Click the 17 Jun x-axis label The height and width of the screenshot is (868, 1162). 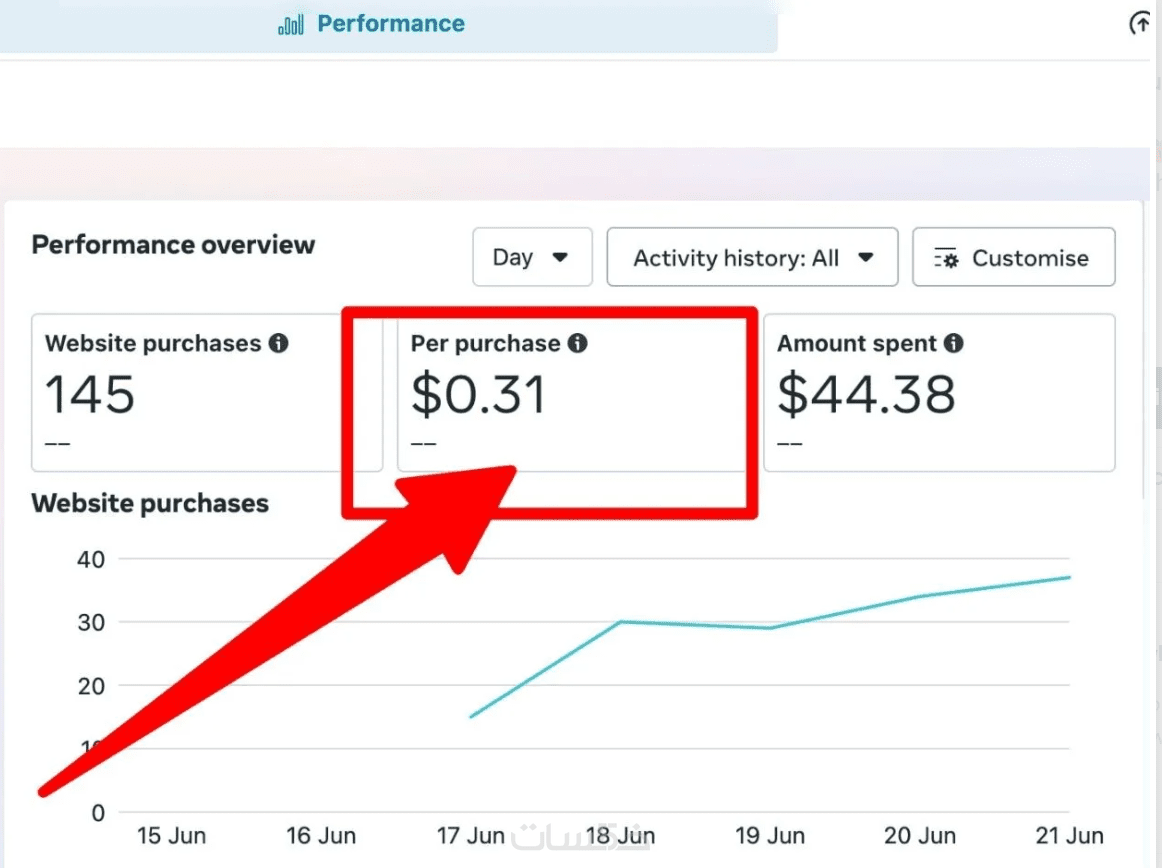[x=471, y=835]
